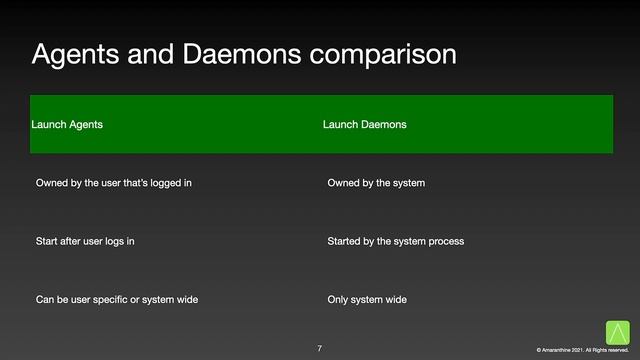Viewport: 640px width, 360px height.
Task: Click the green Amaranthine logo icon
Action: point(618,333)
